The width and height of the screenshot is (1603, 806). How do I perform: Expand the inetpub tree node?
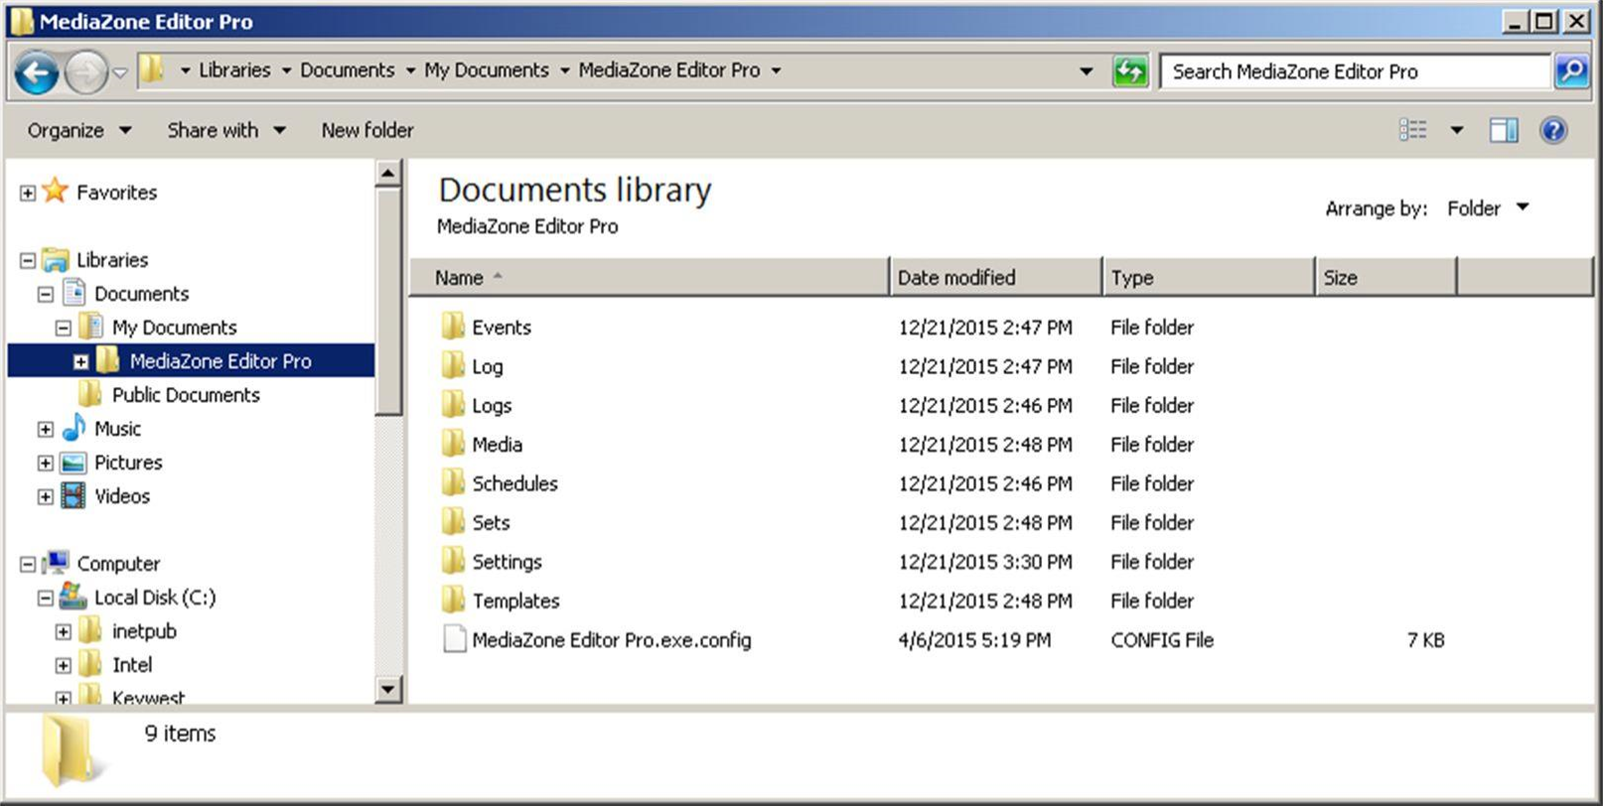click(x=64, y=632)
